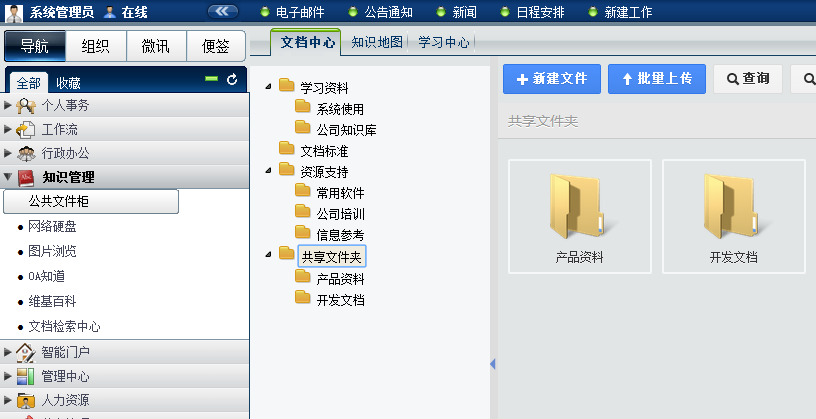Click the 公司培训 folder icon
Screen dimensions: 816x419
303,211
